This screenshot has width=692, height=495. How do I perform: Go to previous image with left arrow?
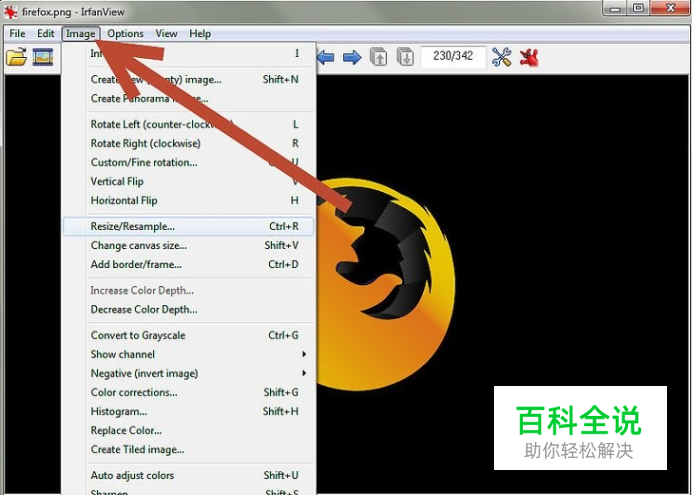pyautogui.click(x=326, y=57)
